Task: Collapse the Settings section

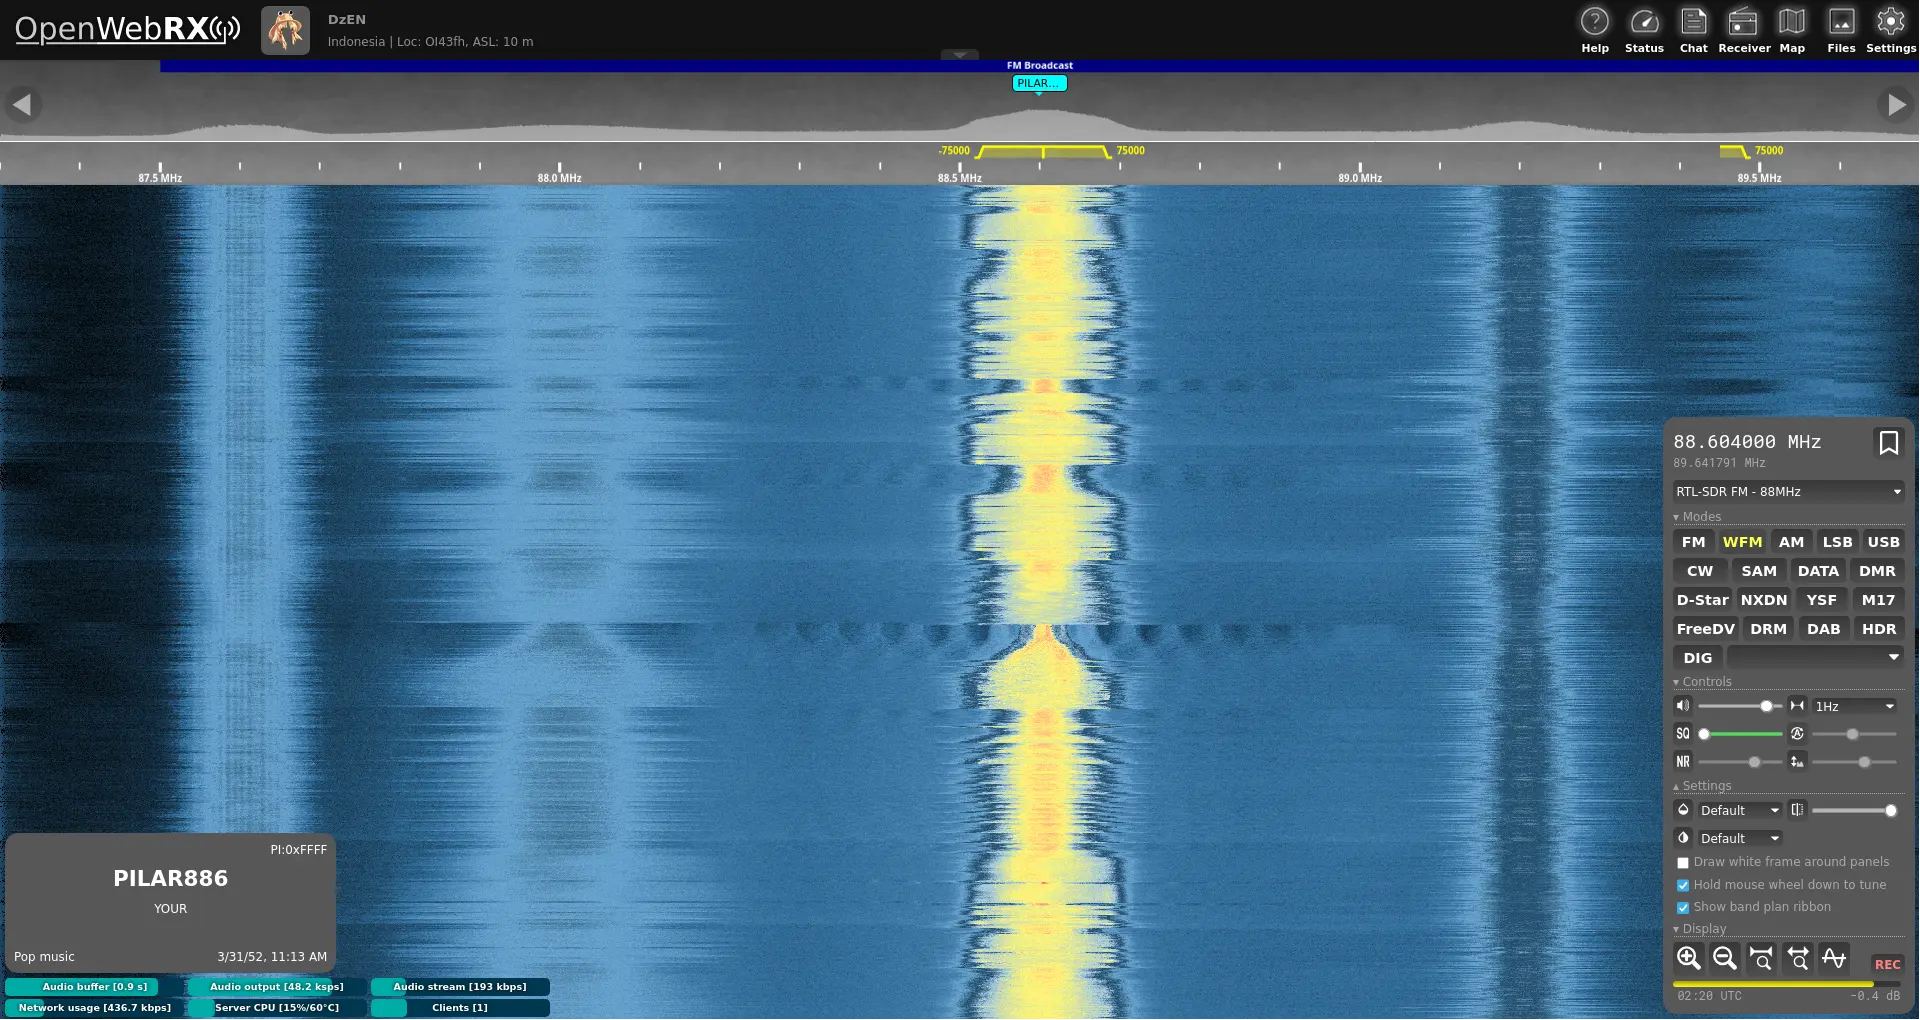Action: pyautogui.click(x=1702, y=786)
